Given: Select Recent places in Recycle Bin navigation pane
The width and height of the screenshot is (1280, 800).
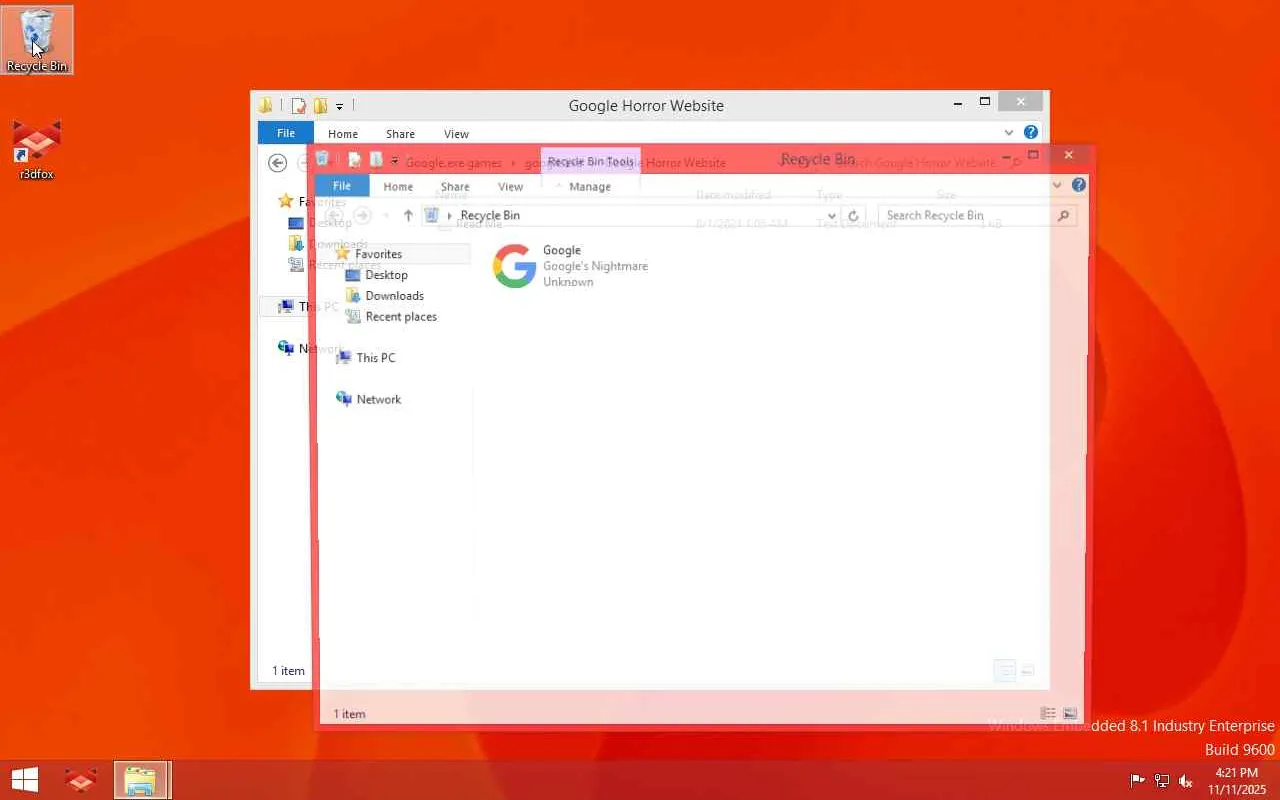Looking at the screenshot, I should coord(401,317).
